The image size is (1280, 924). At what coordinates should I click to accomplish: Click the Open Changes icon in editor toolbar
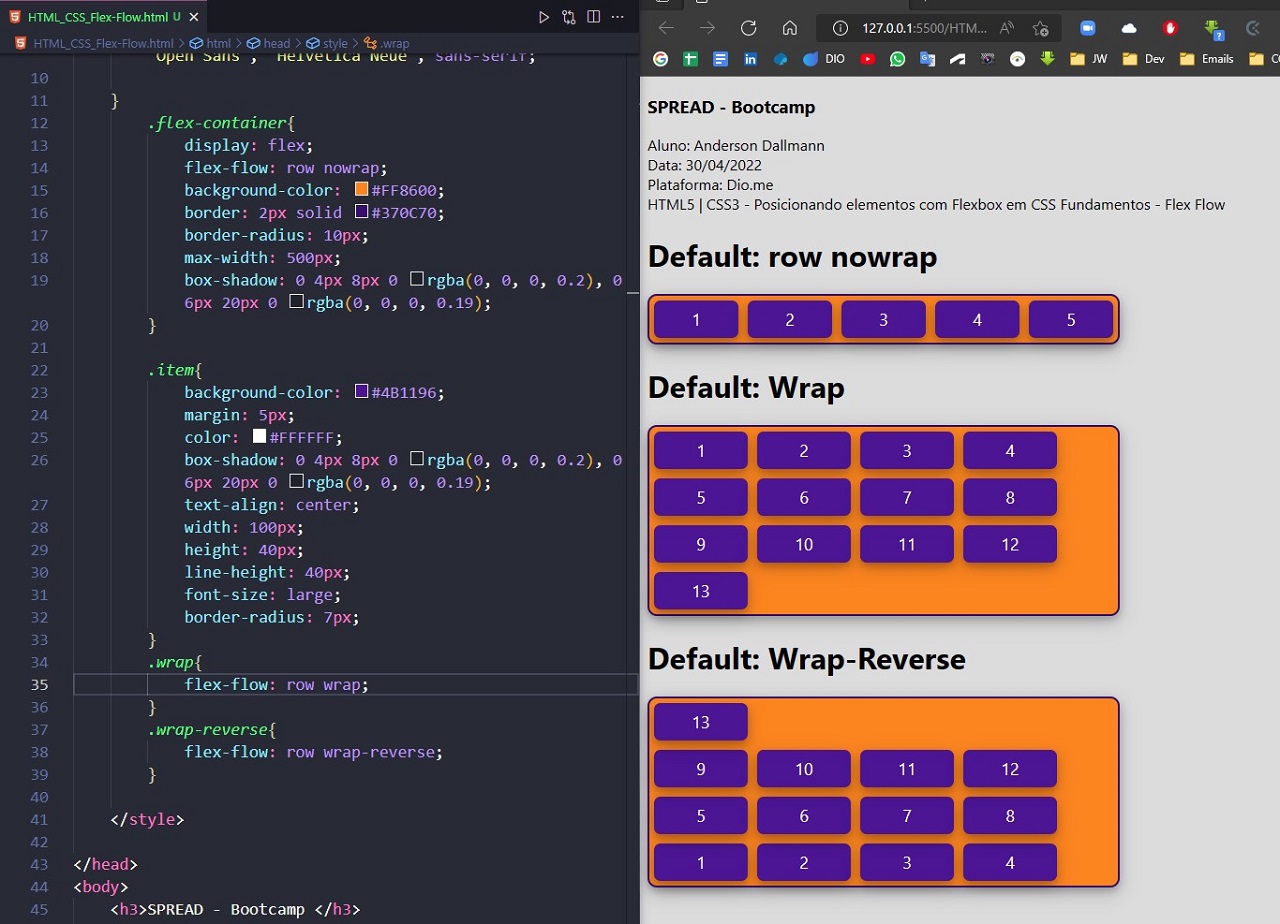tap(568, 16)
